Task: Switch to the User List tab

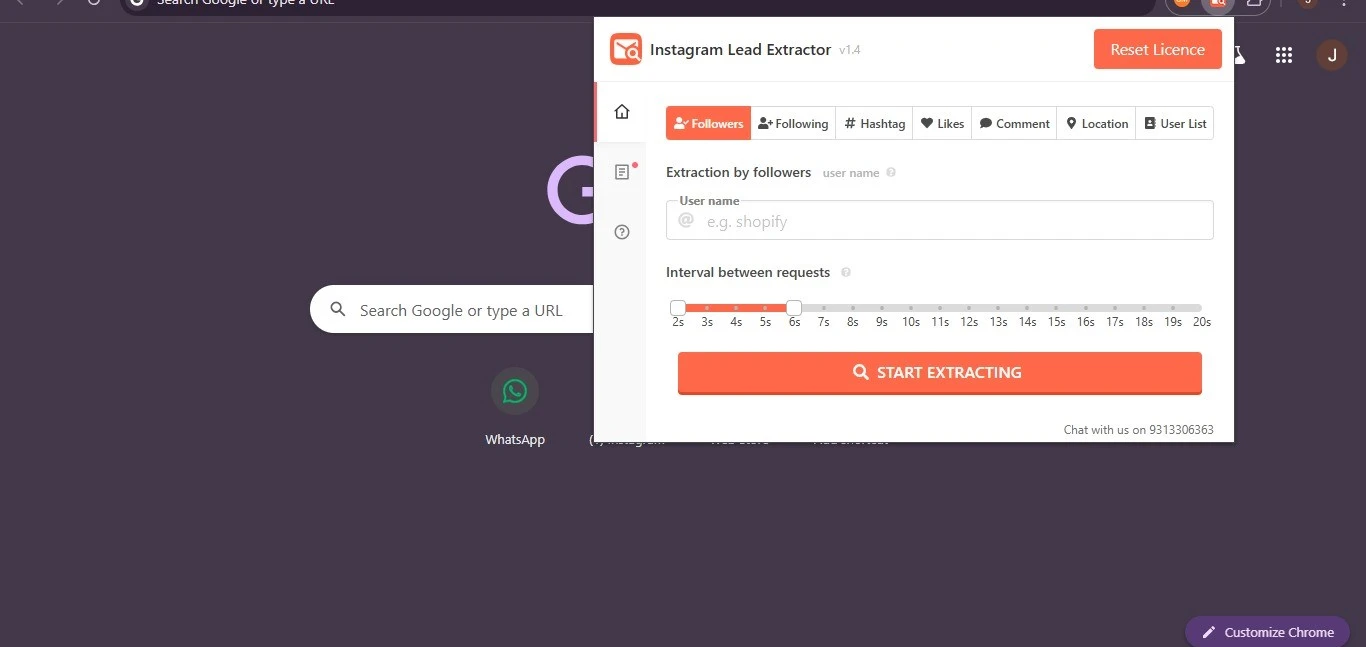Action: [x=1175, y=123]
